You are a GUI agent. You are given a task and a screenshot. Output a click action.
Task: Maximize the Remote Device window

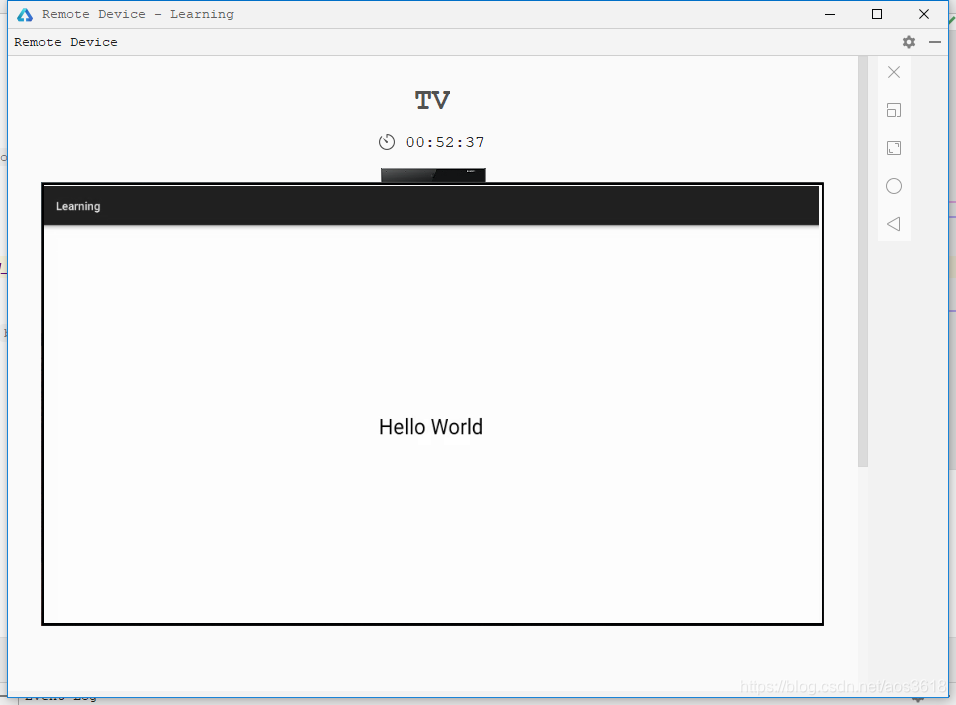point(877,14)
